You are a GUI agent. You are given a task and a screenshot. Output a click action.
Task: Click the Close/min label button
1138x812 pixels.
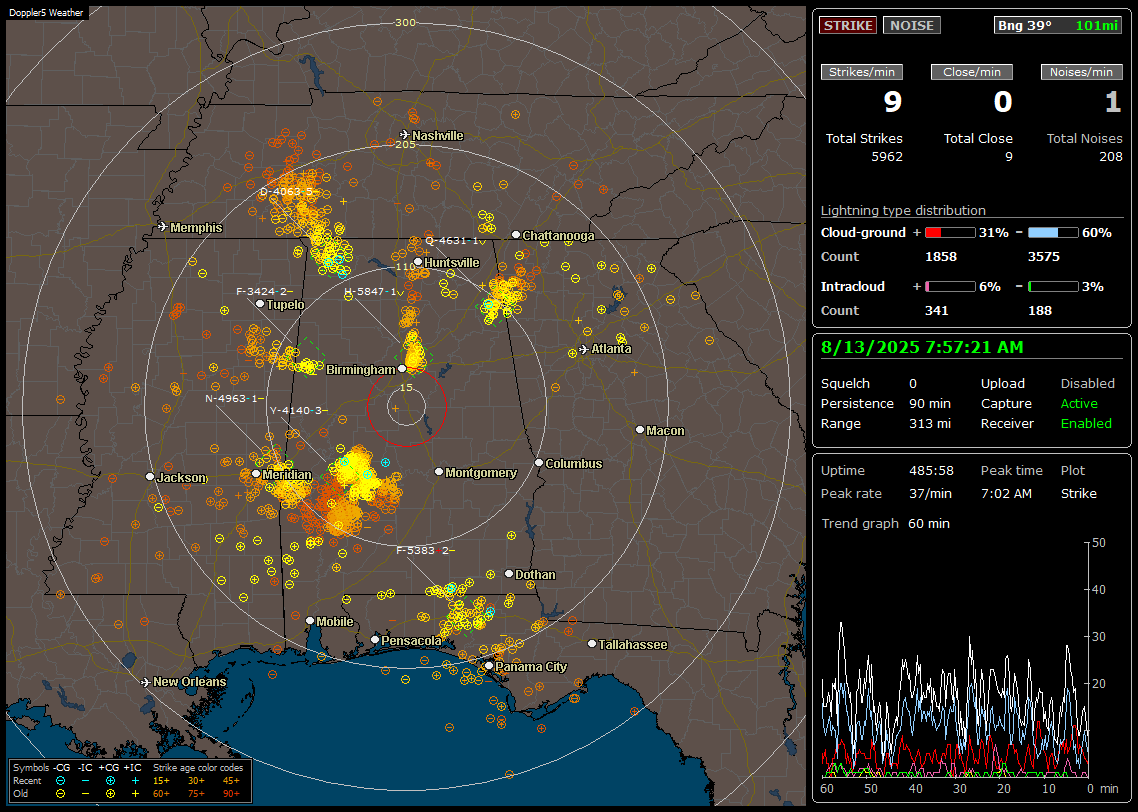point(972,72)
